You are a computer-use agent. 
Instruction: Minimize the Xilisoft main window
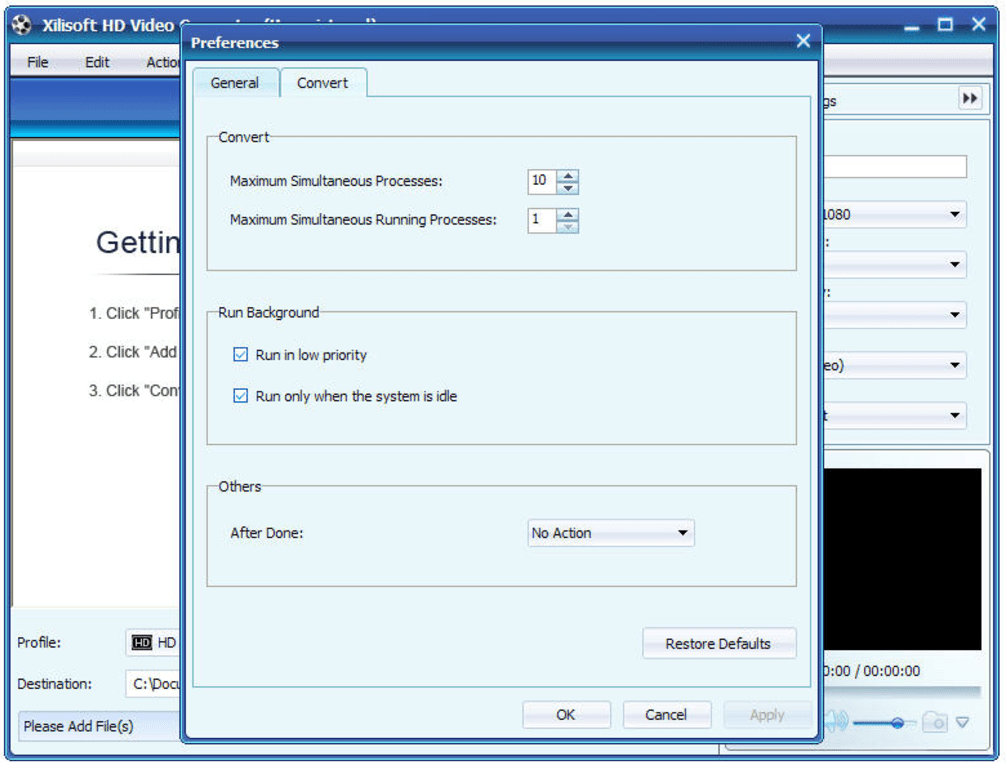[911, 28]
